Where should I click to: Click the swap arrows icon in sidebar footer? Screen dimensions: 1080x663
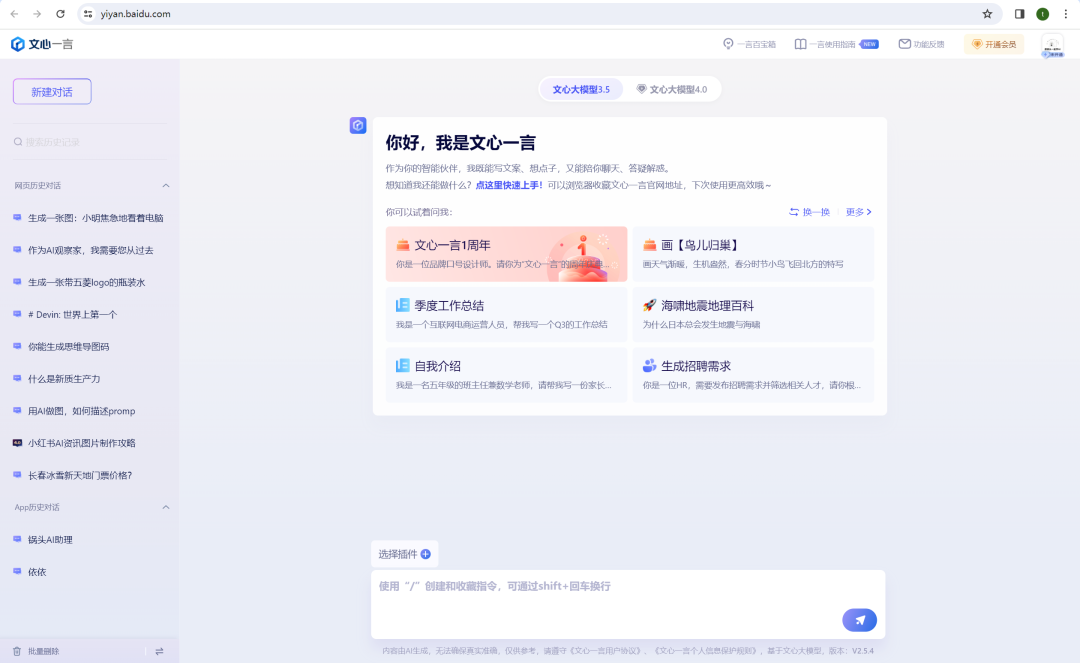159,651
